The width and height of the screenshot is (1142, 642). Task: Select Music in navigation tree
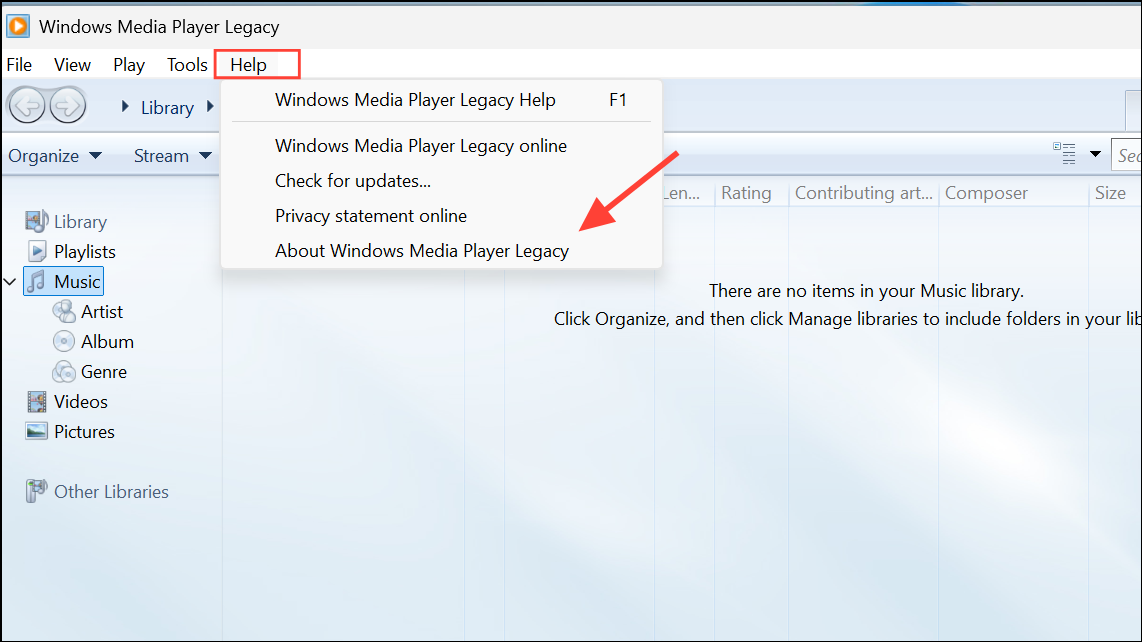click(x=77, y=281)
